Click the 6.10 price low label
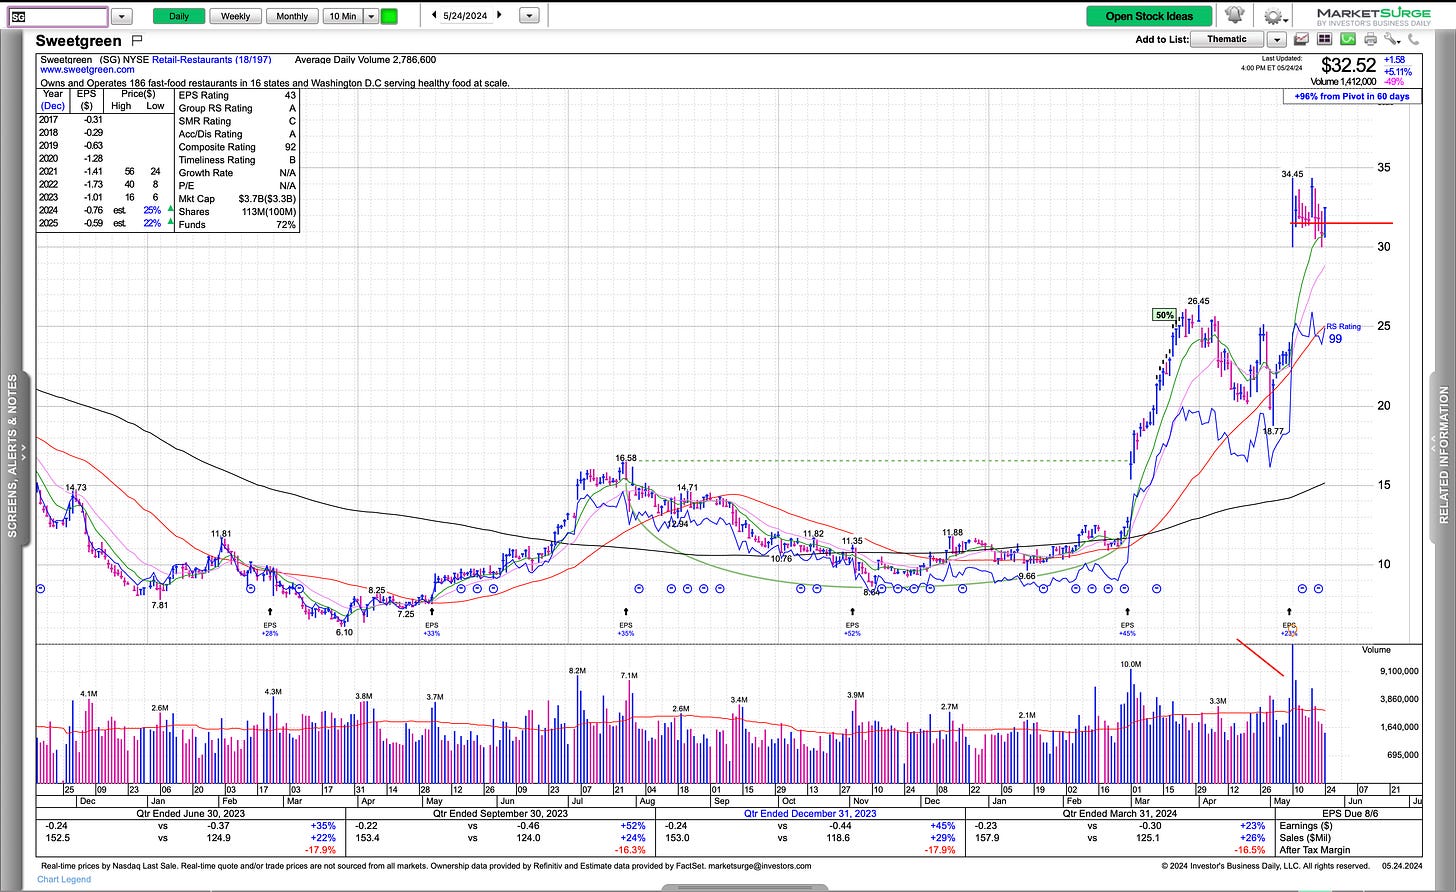Image resolution: width=1456 pixels, height=892 pixels. tap(344, 632)
